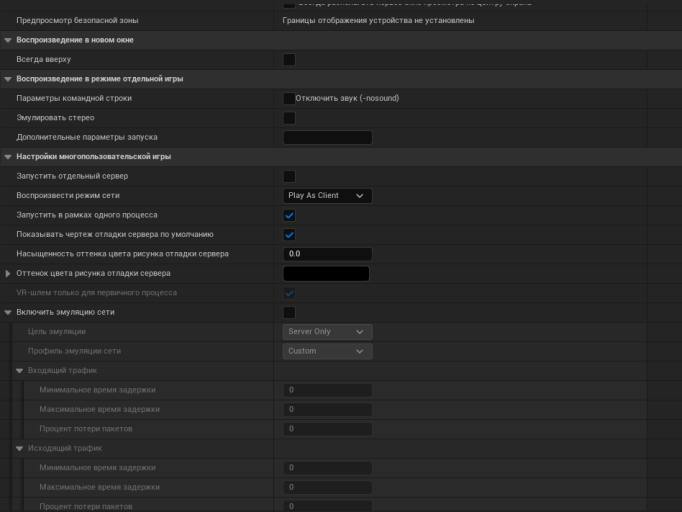The width and height of the screenshot is (682, 512).
Task: Click incoming 'Минимальное время задержки' field
Action: [x=328, y=390]
